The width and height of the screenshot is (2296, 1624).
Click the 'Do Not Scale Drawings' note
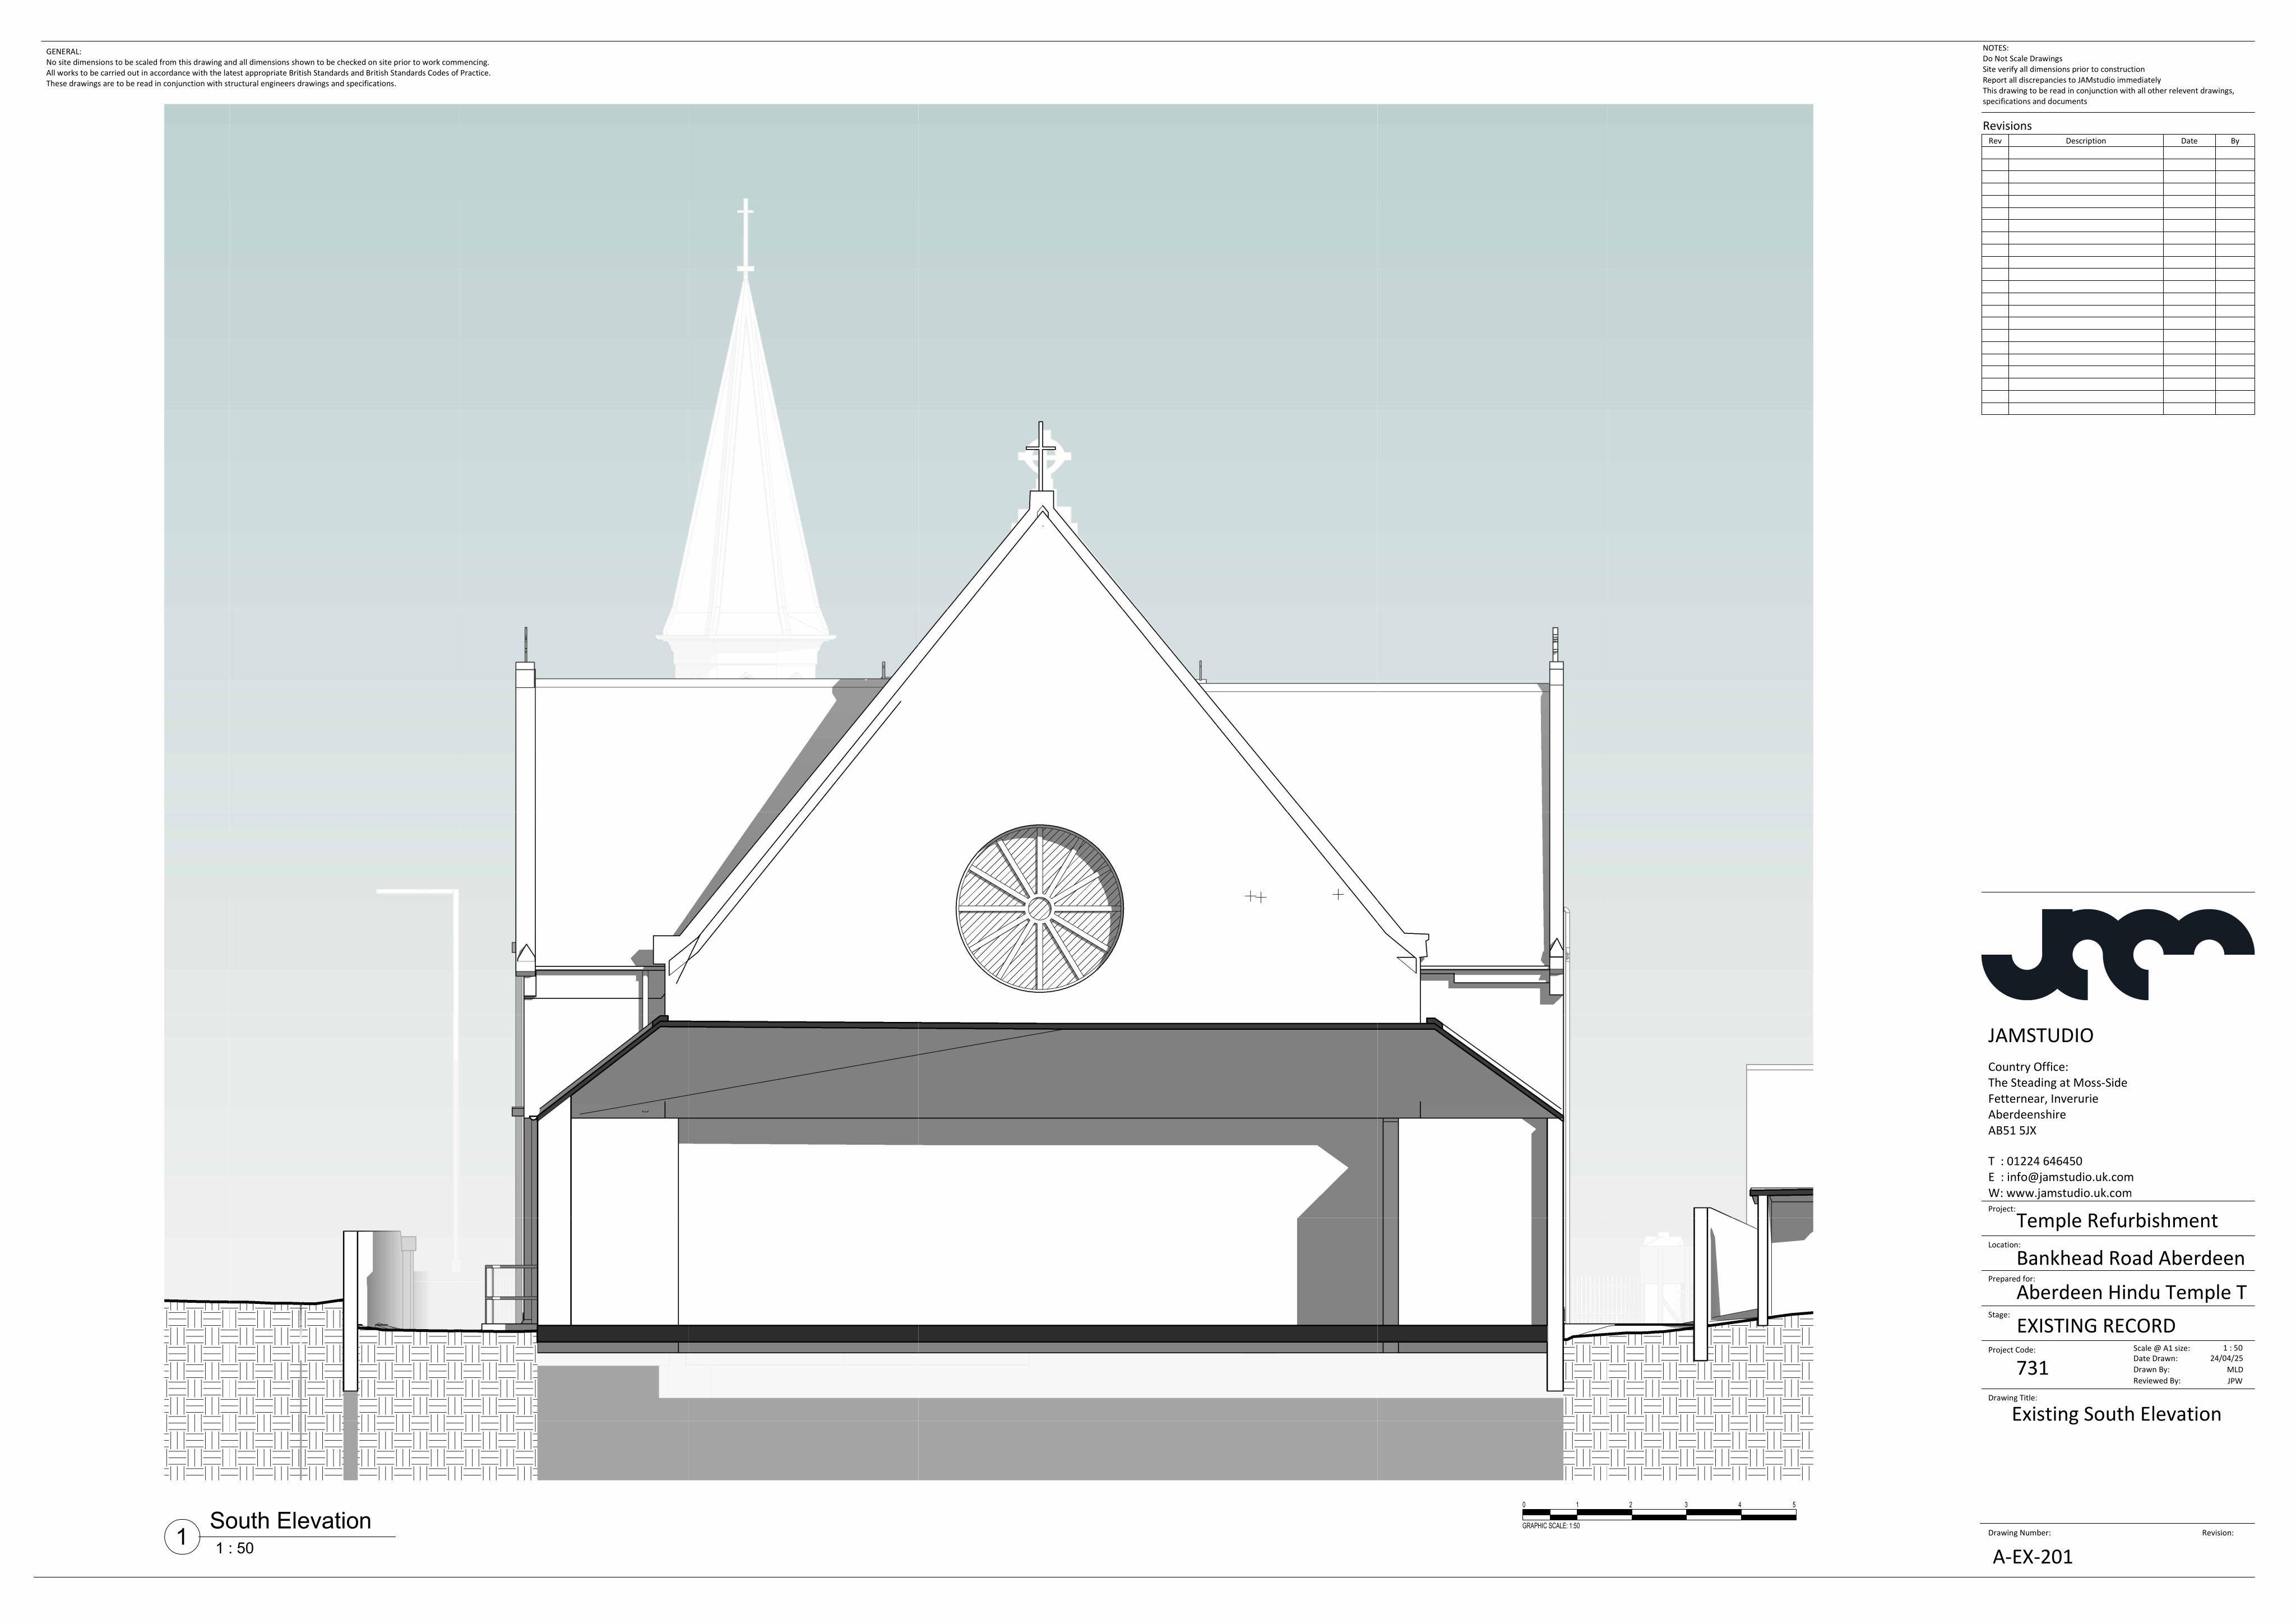click(2022, 59)
